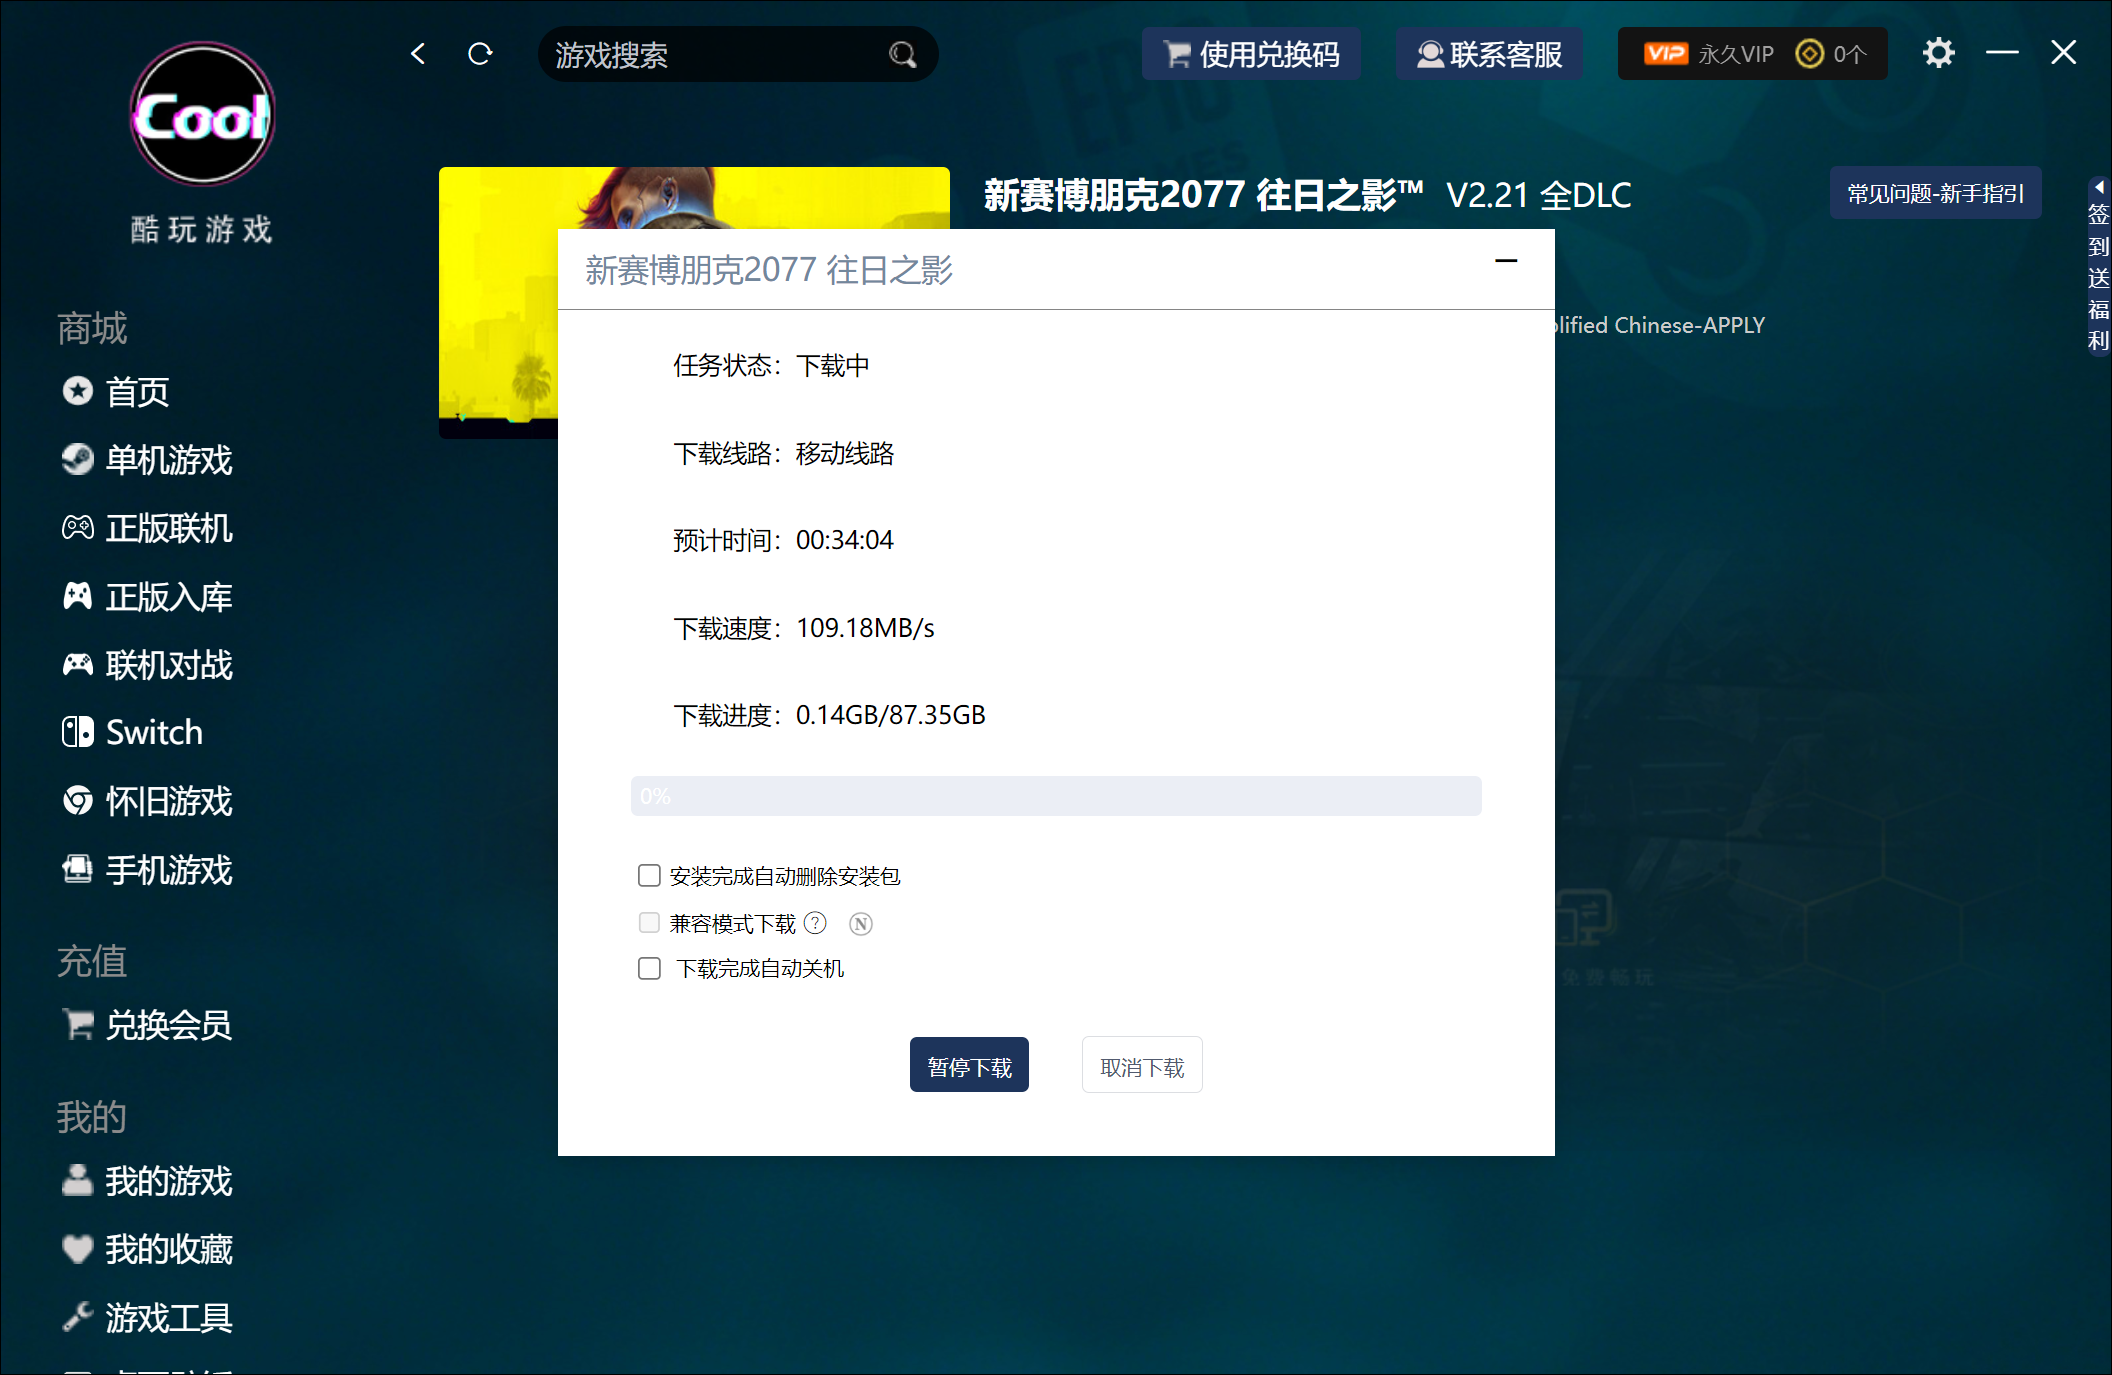Image resolution: width=2112 pixels, height=1375 pixels.
Task: Click the 游戏搜索 search field
Action: 738,54
